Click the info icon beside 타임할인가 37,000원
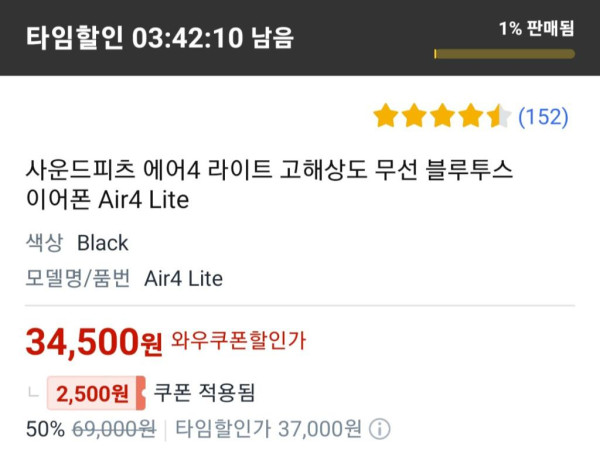The height and width of the screenshot is (460, 600). [x=380, y=430]
